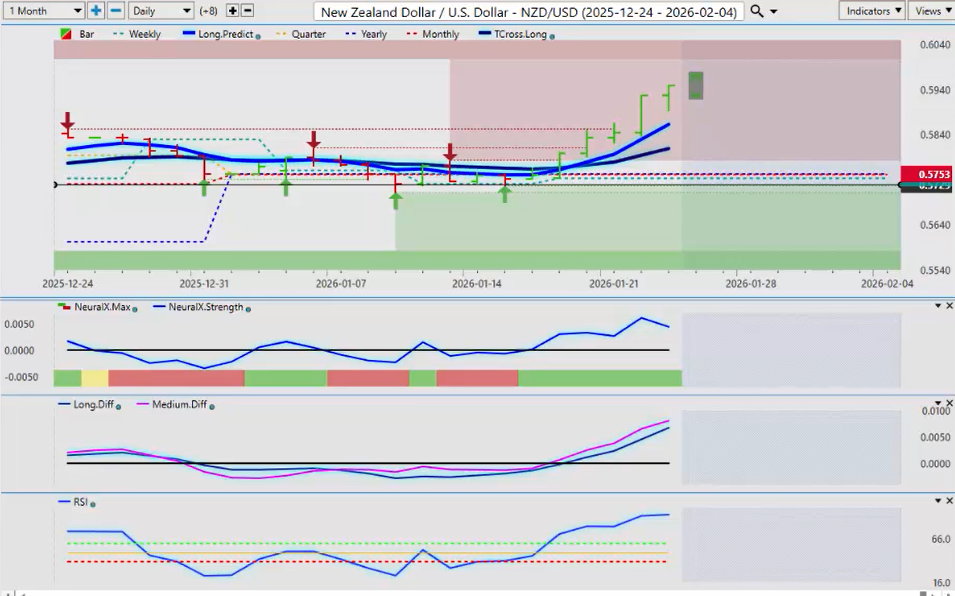Image resolution: width=955 pixels, height=596 pixels.
Task: Expand the Long.Diff panel options arrow
Action: coord(937,403)
